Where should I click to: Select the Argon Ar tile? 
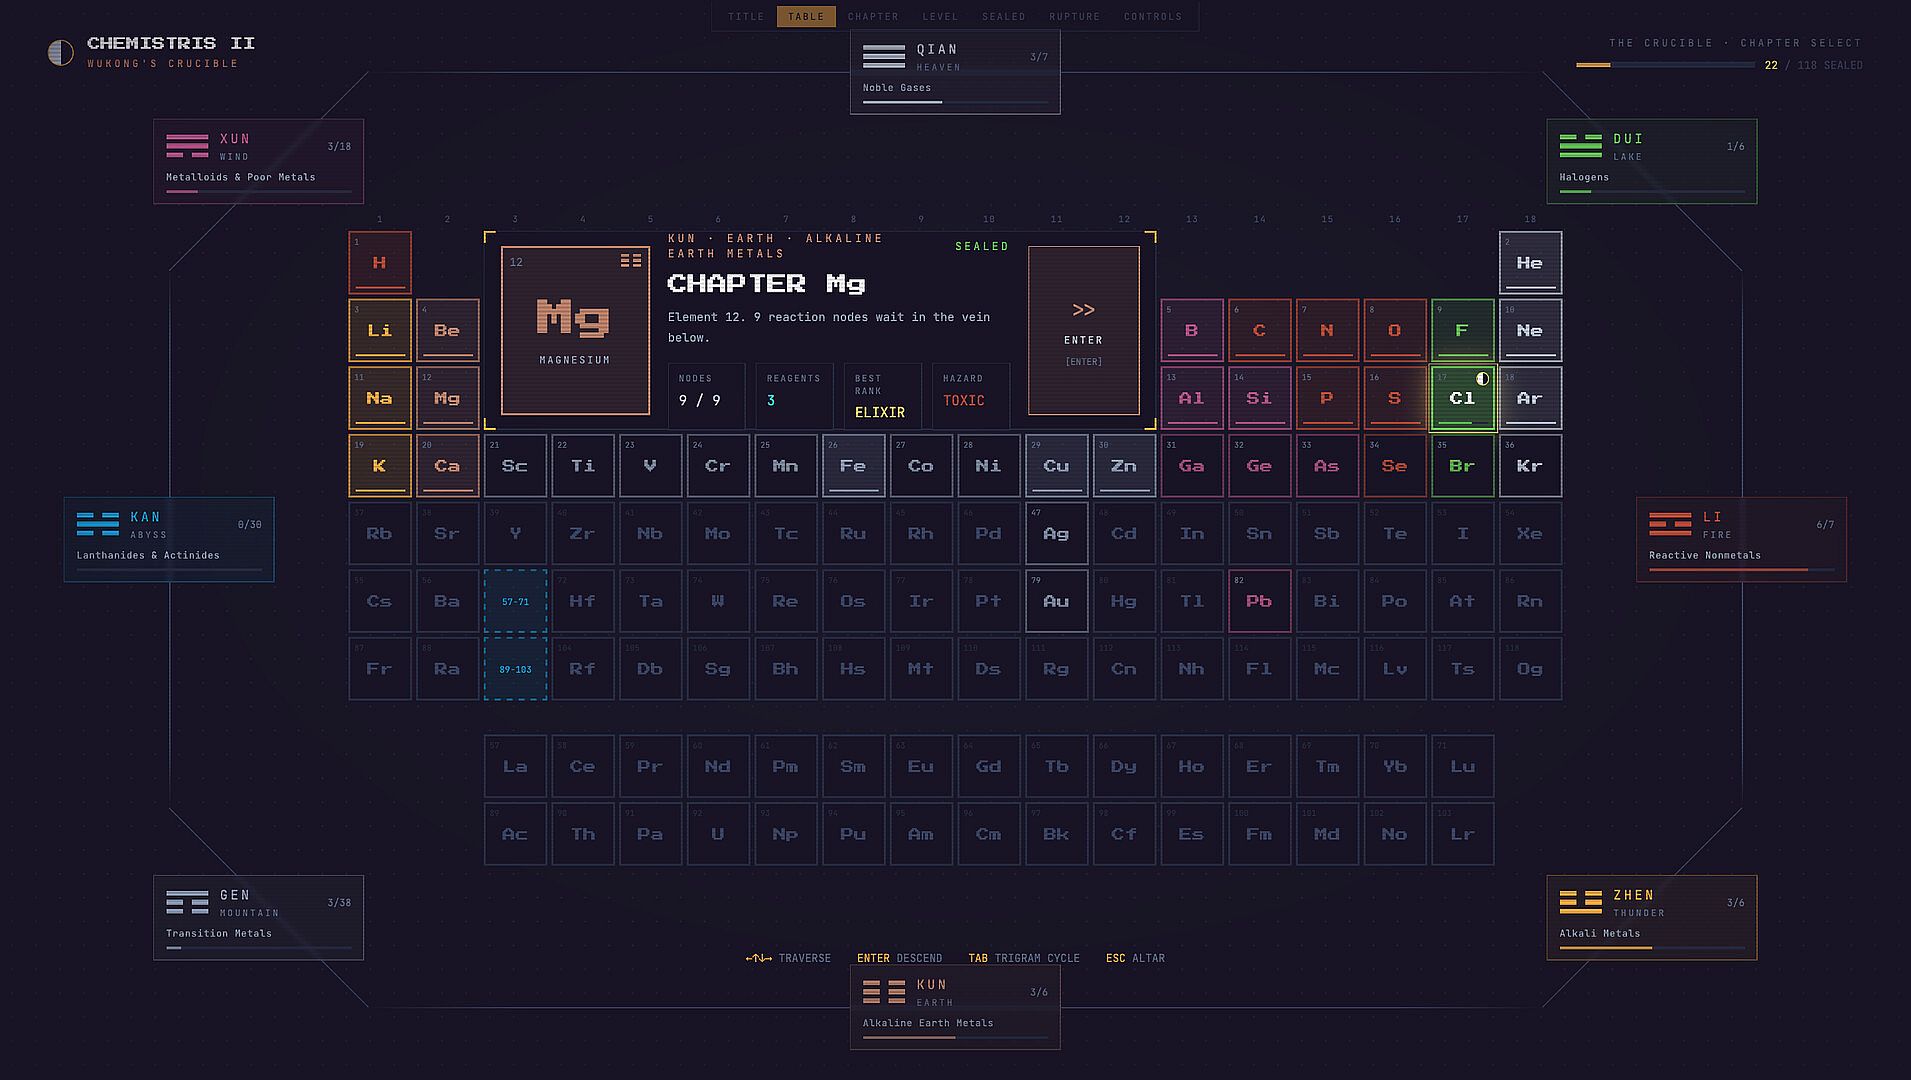point(1530,398)
